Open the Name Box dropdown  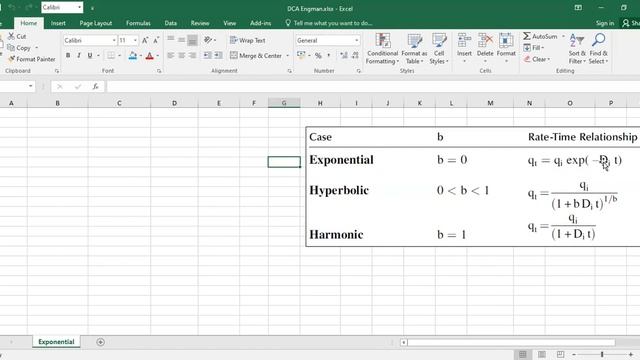click(x=31, y=86)
